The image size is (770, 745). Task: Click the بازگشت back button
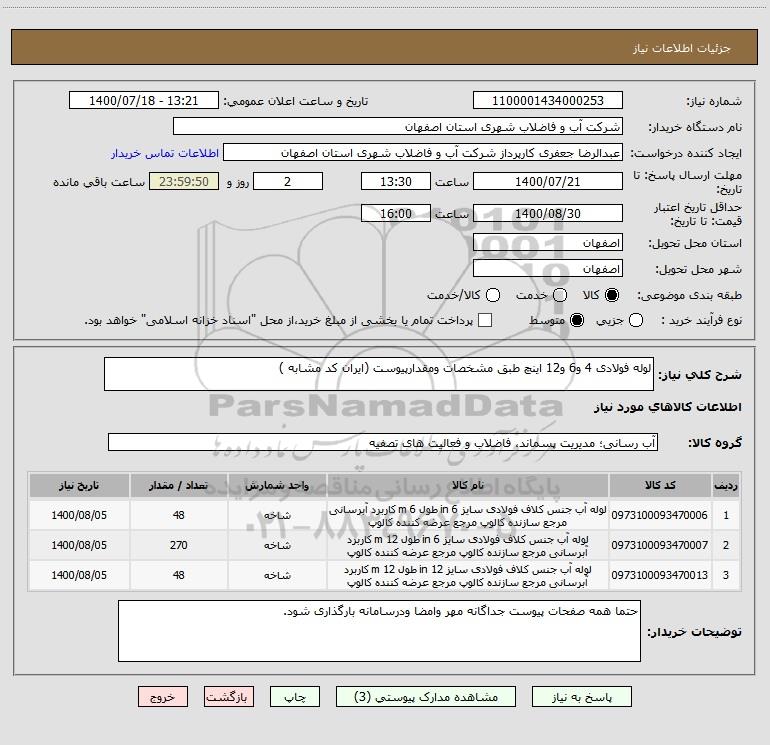click(229, 697)
